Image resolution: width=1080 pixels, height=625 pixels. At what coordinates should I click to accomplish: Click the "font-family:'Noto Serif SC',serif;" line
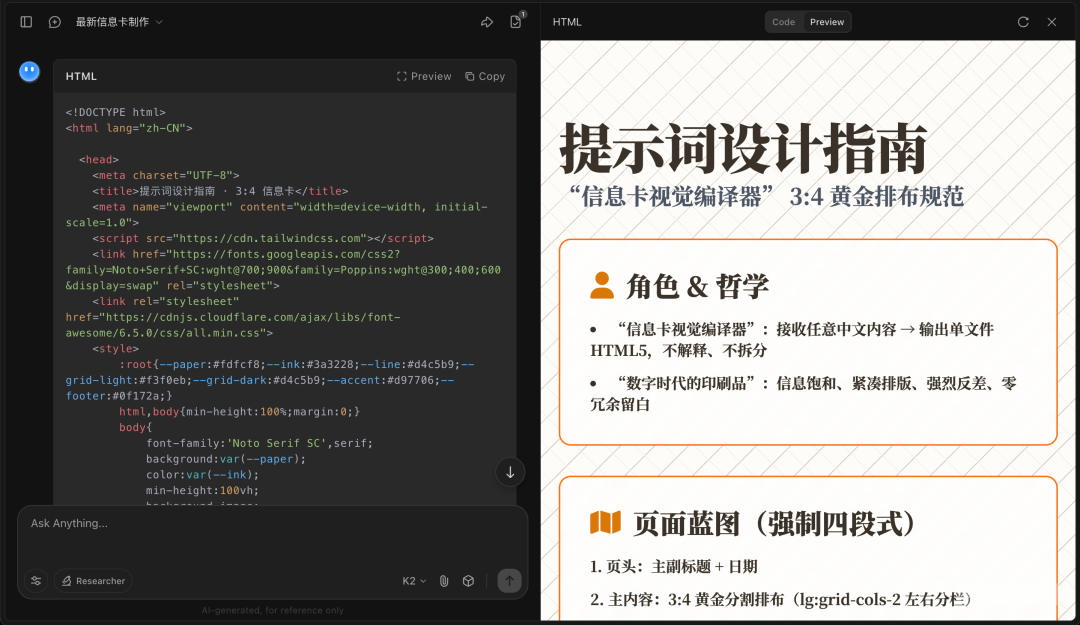pyautogui.click(x=259, y=444)
